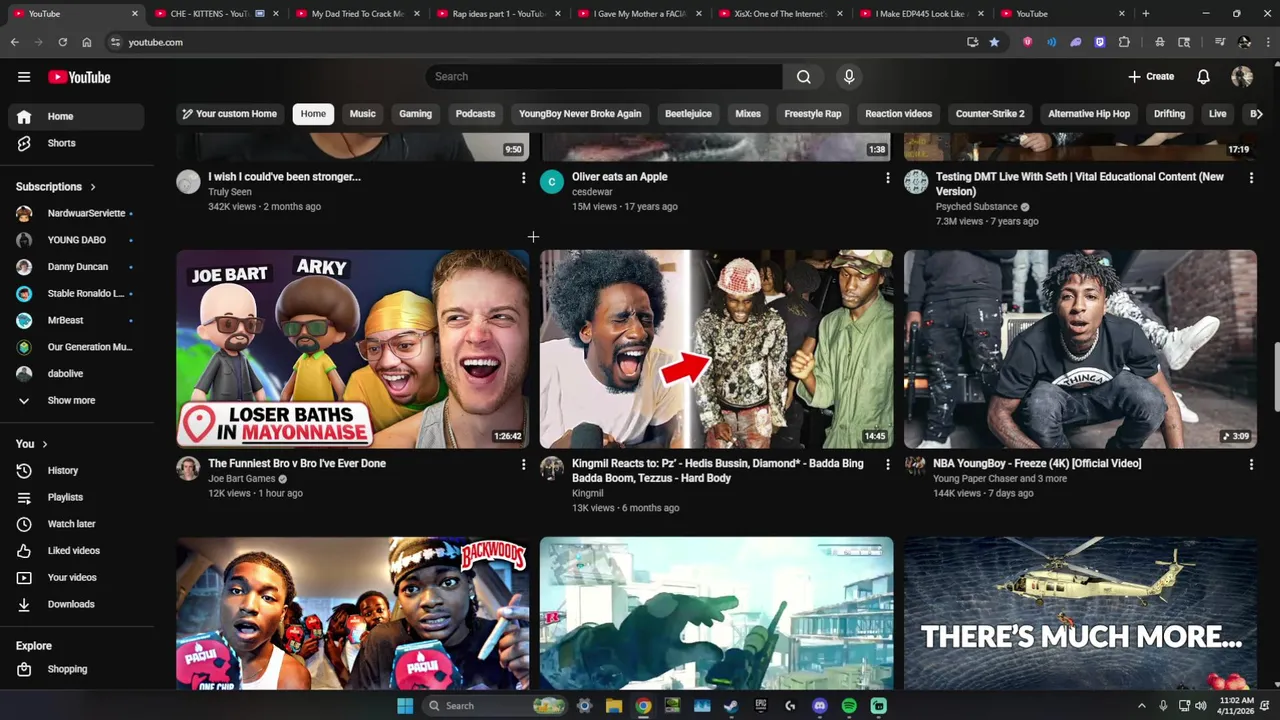Open Liked videos in the sidebar

point(76,551)
